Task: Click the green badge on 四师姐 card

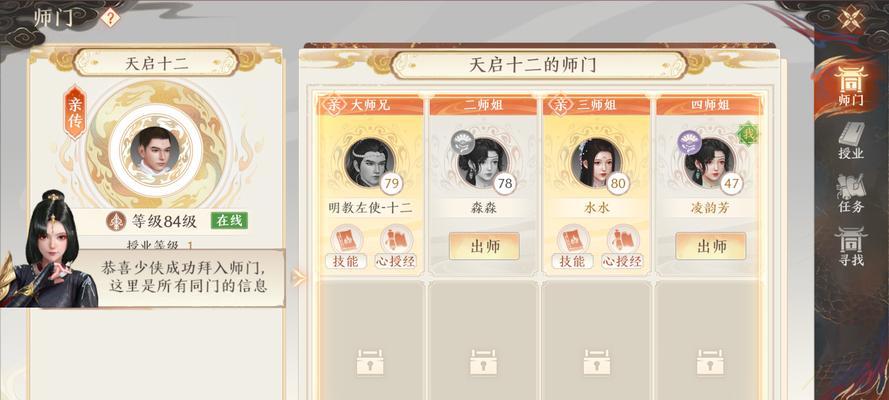Action: click(x=747, y=135)
